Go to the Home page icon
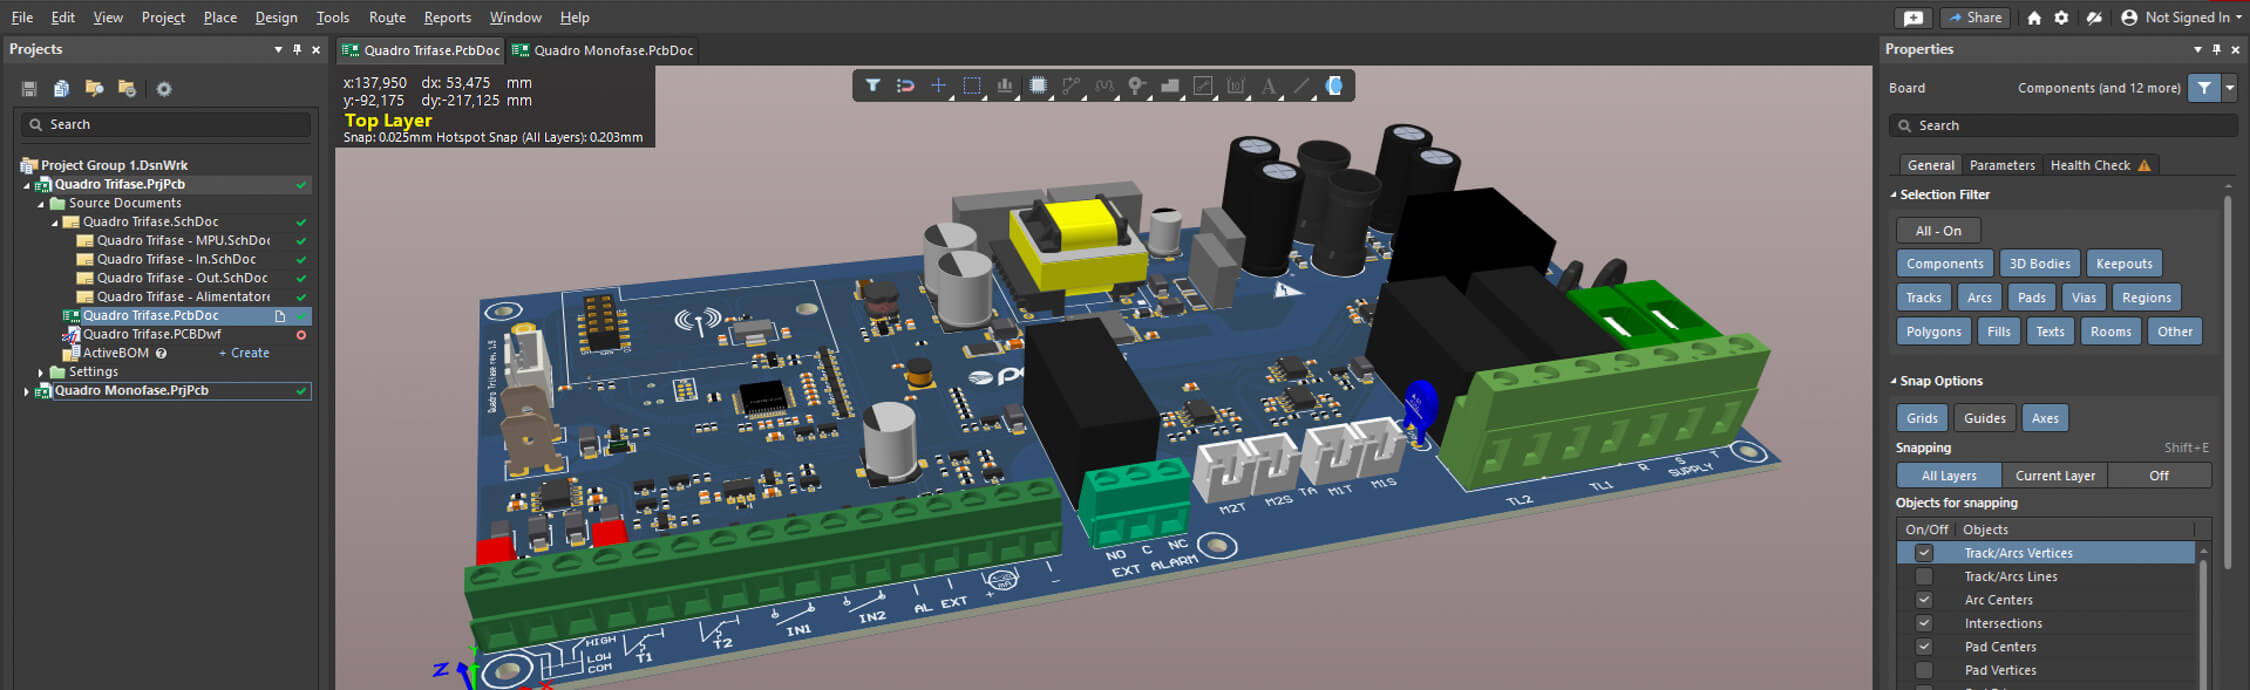Viewport: 2250px width, 690px height. pyautogui.click(x=2034, y=18)
